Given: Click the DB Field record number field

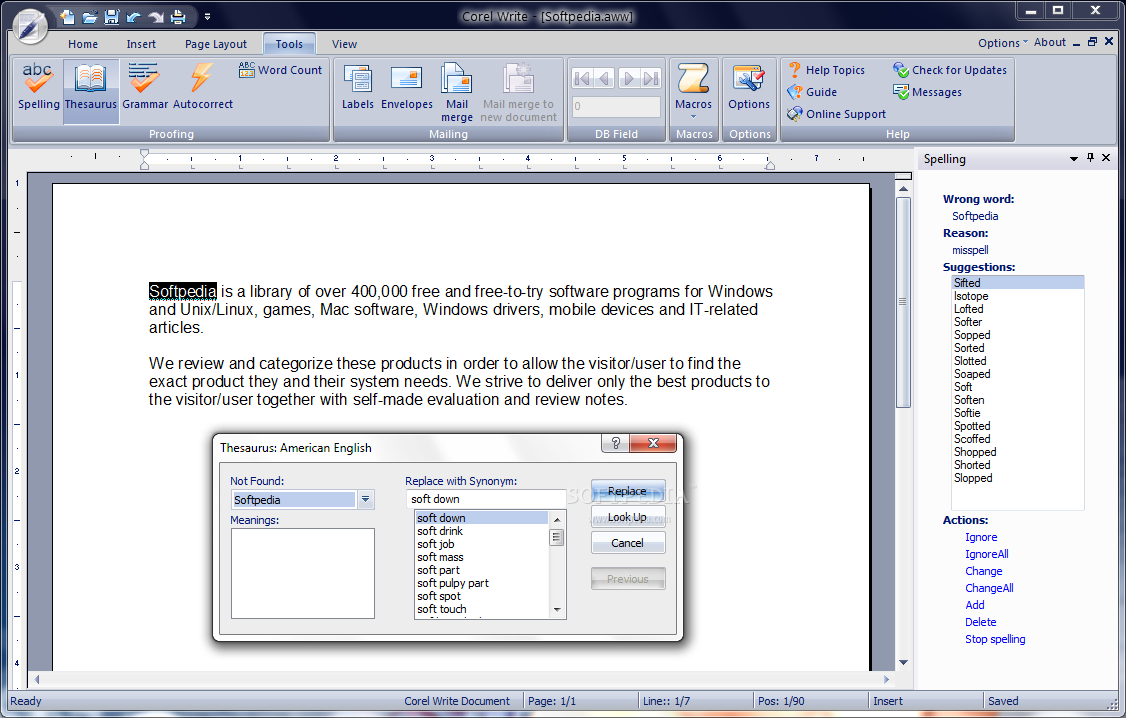Looking at the screenshot, I should click(616, 106).
